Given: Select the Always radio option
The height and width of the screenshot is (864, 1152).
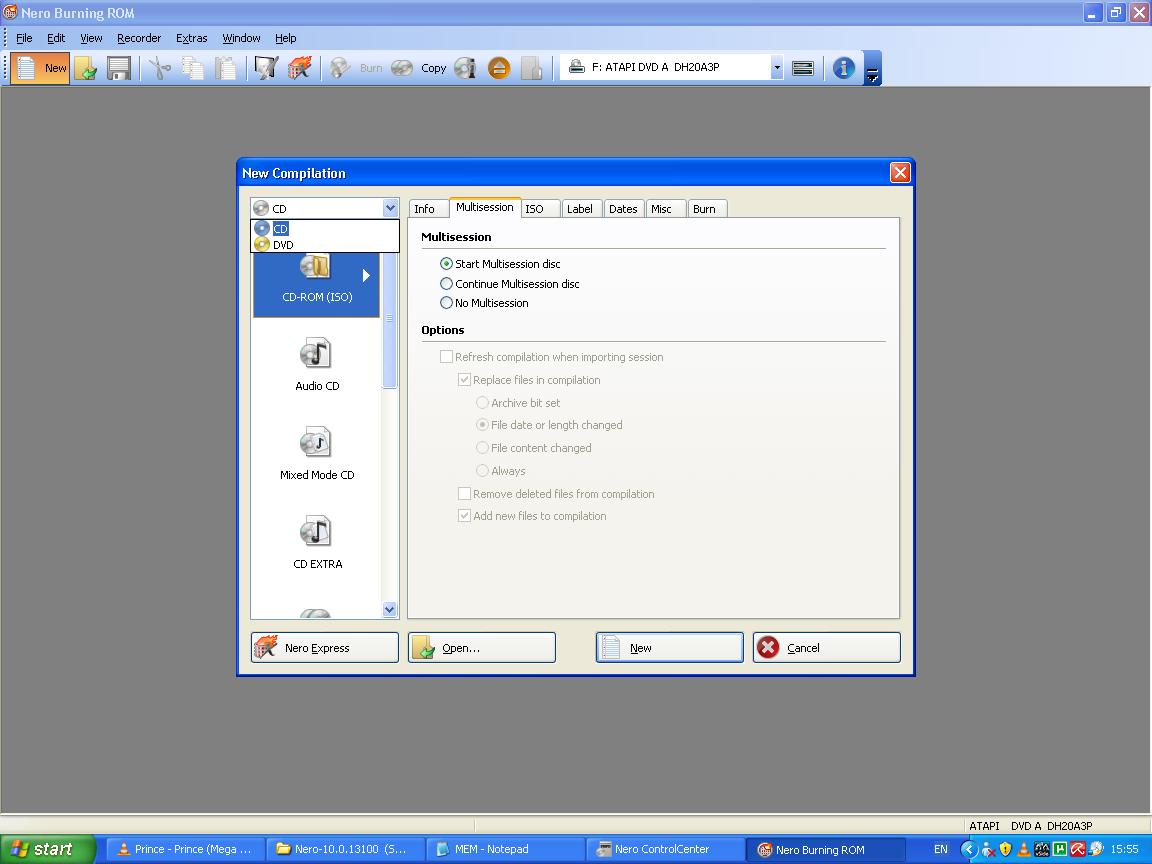Looking at the screenshot, I should (x=483, y=469).
